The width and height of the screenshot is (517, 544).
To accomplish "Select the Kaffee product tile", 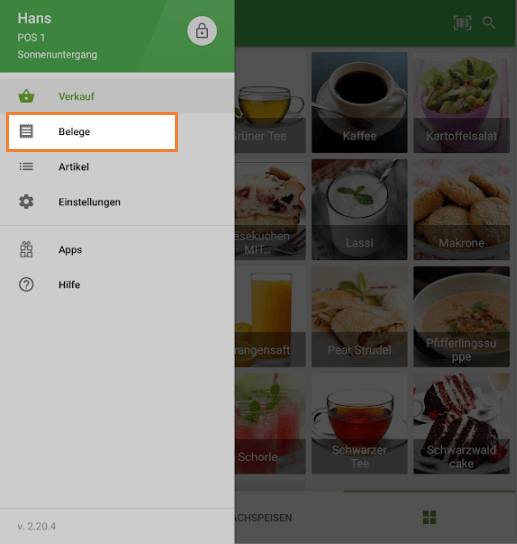I will tap(359, 102).
